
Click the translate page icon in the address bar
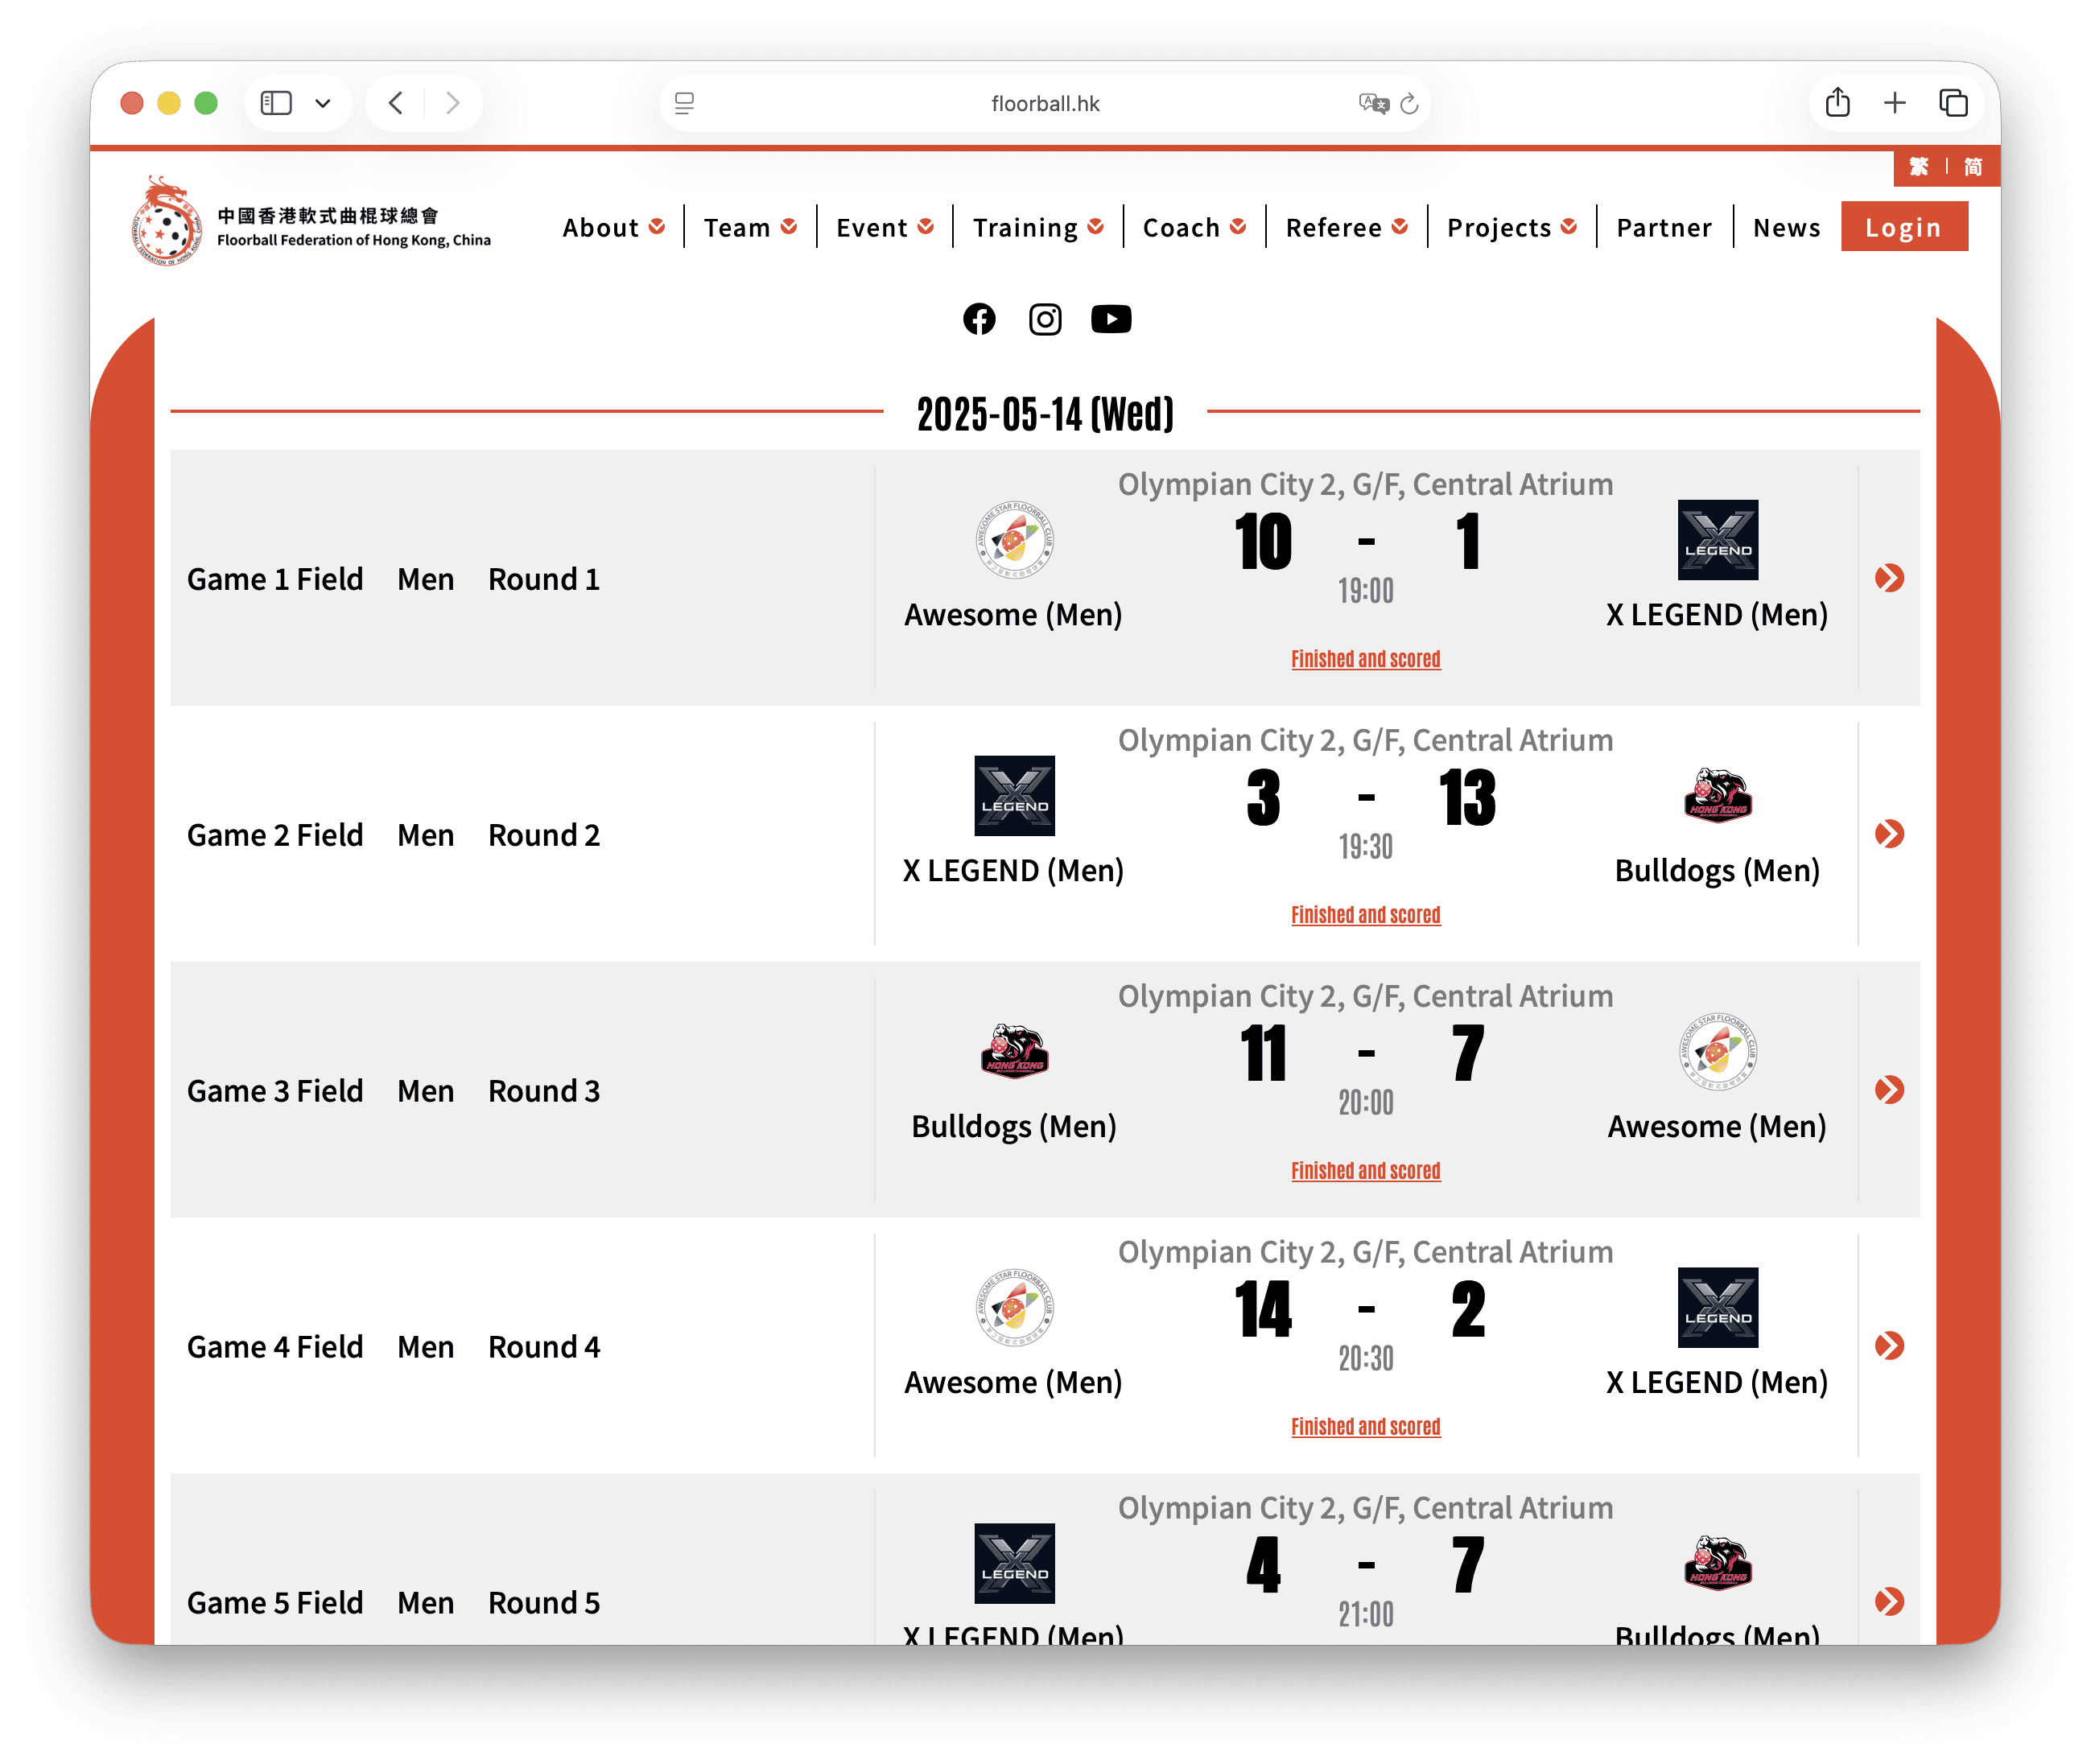pos(1373,103)
